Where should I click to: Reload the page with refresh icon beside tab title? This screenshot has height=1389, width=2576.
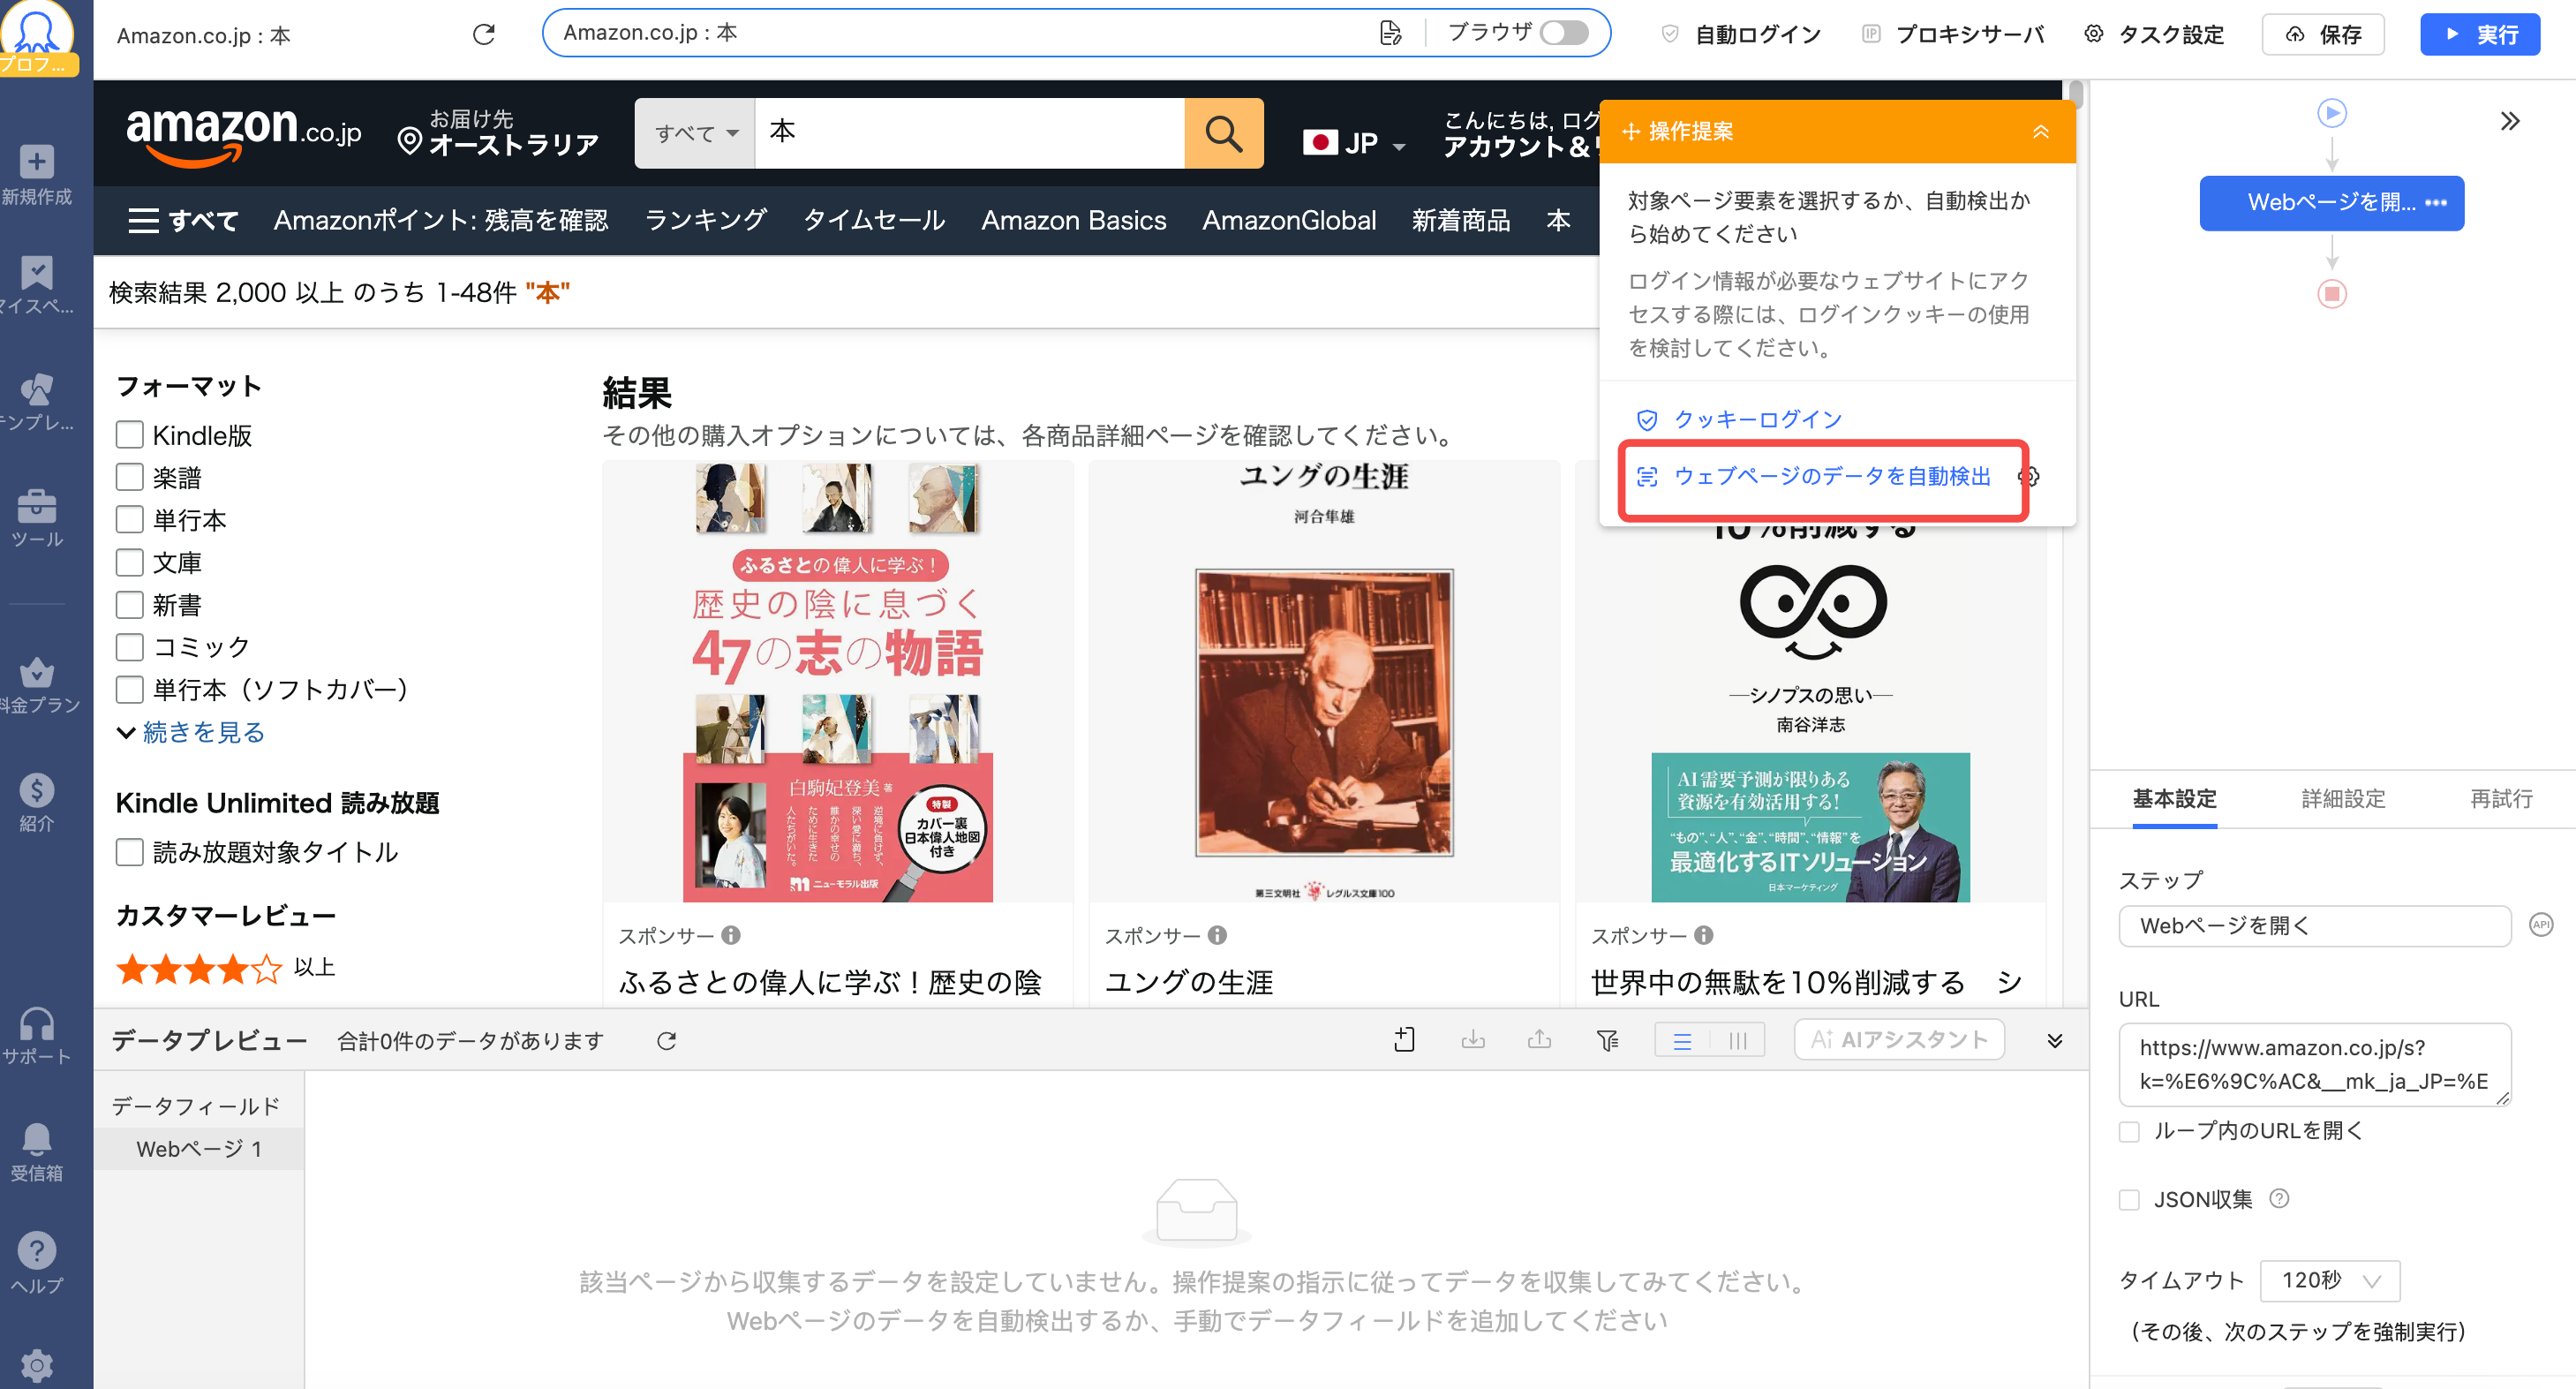point(484,35)
